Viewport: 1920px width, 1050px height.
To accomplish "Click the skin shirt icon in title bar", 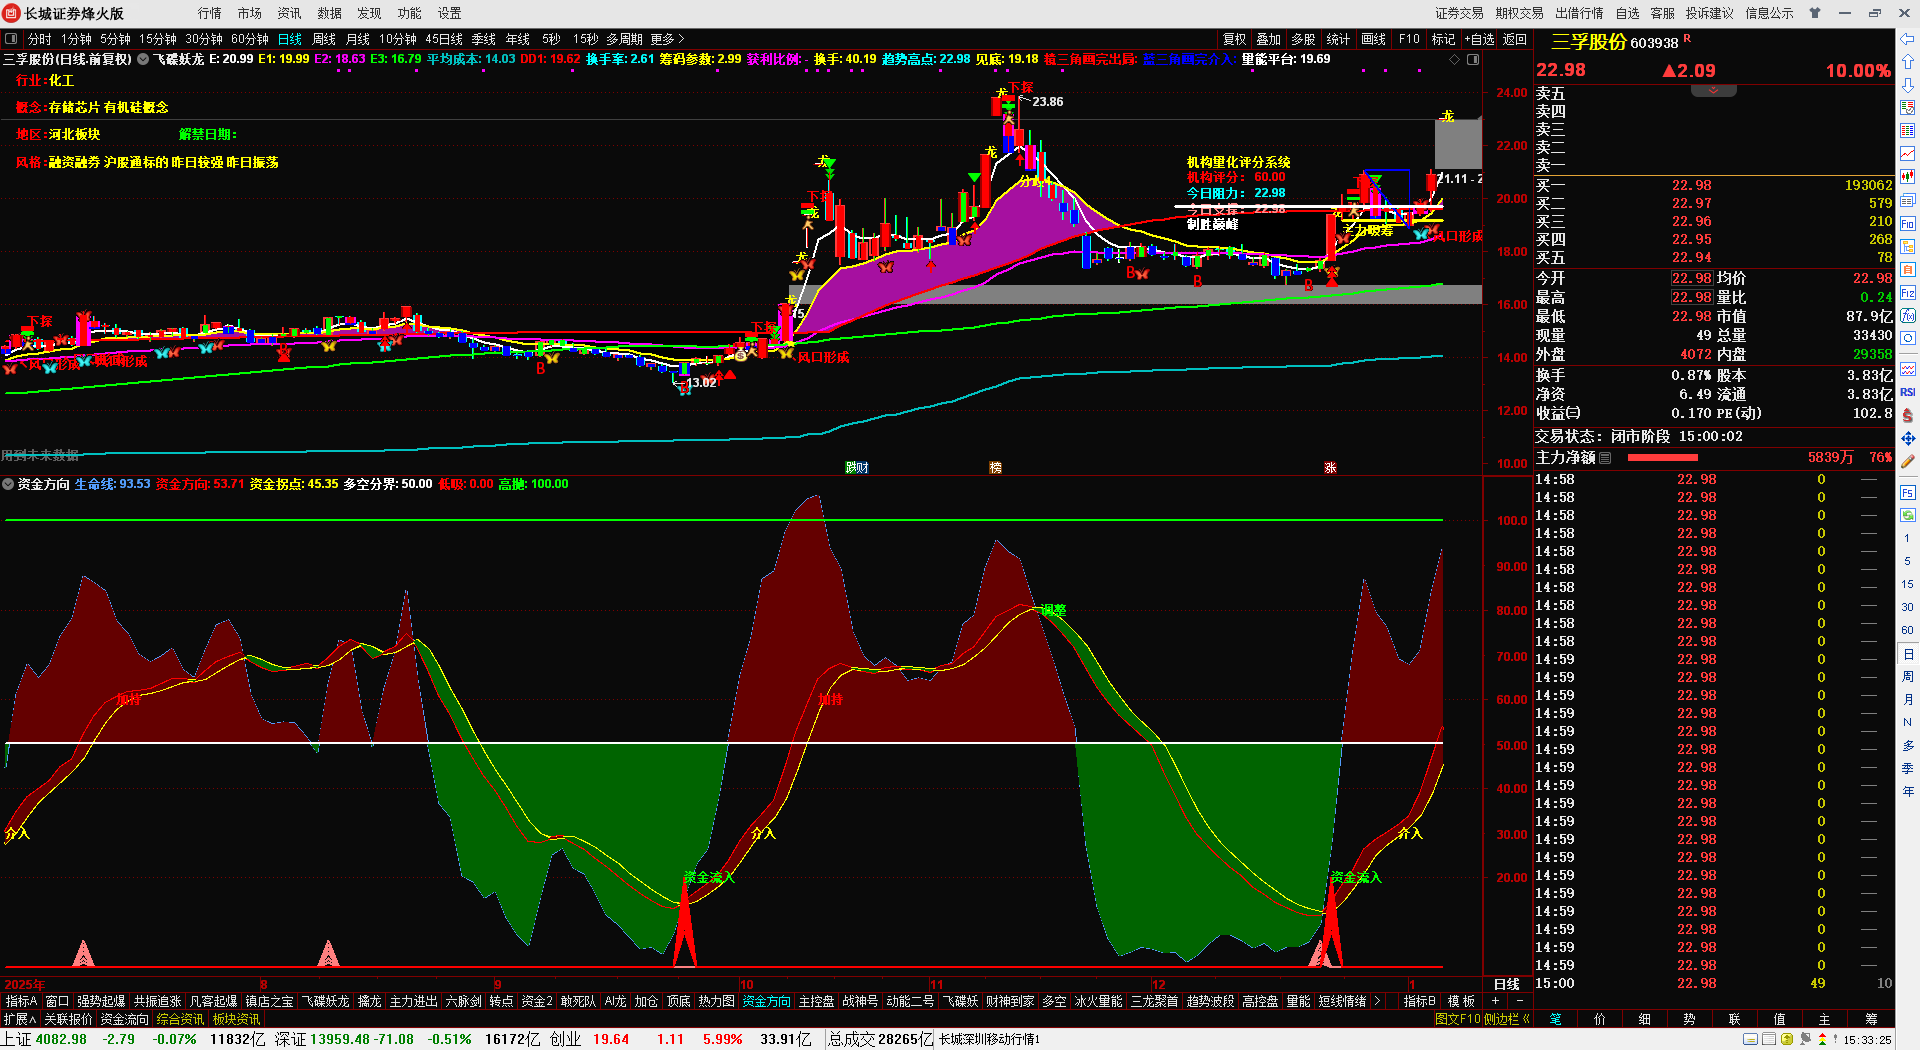I will click(1815, 13).
